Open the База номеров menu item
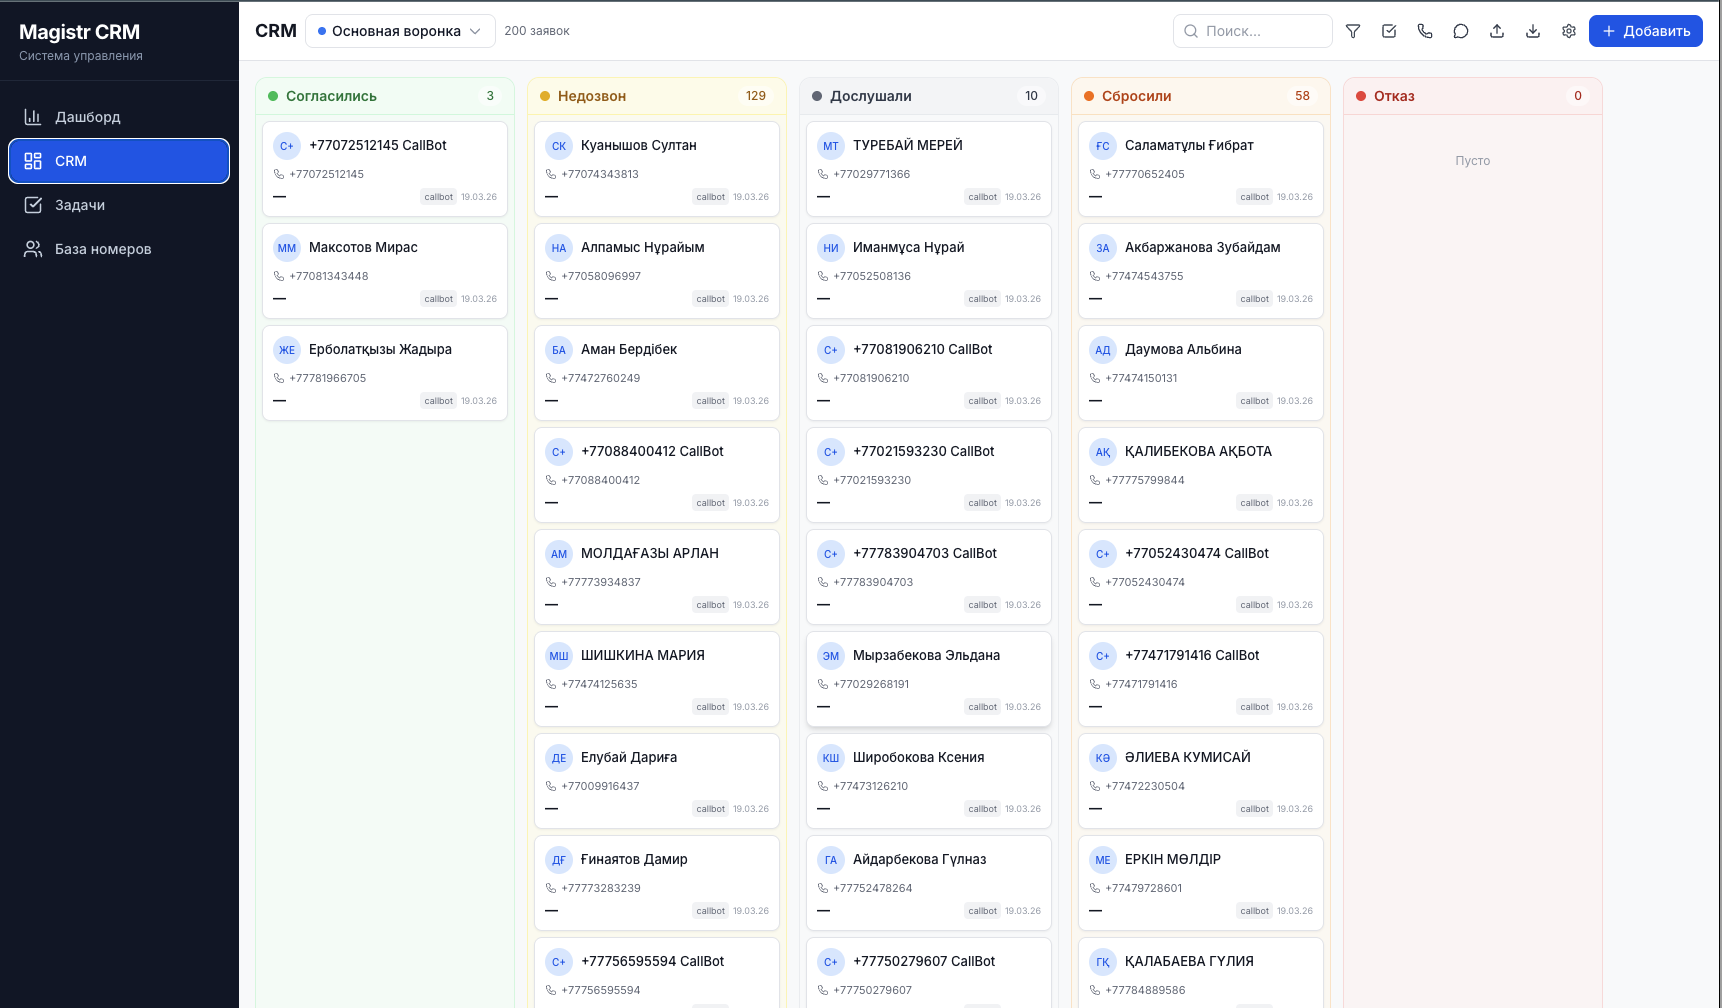The height and width of the screenshot is (1008, 1722). pyautogui.click(x=119, y=249)
